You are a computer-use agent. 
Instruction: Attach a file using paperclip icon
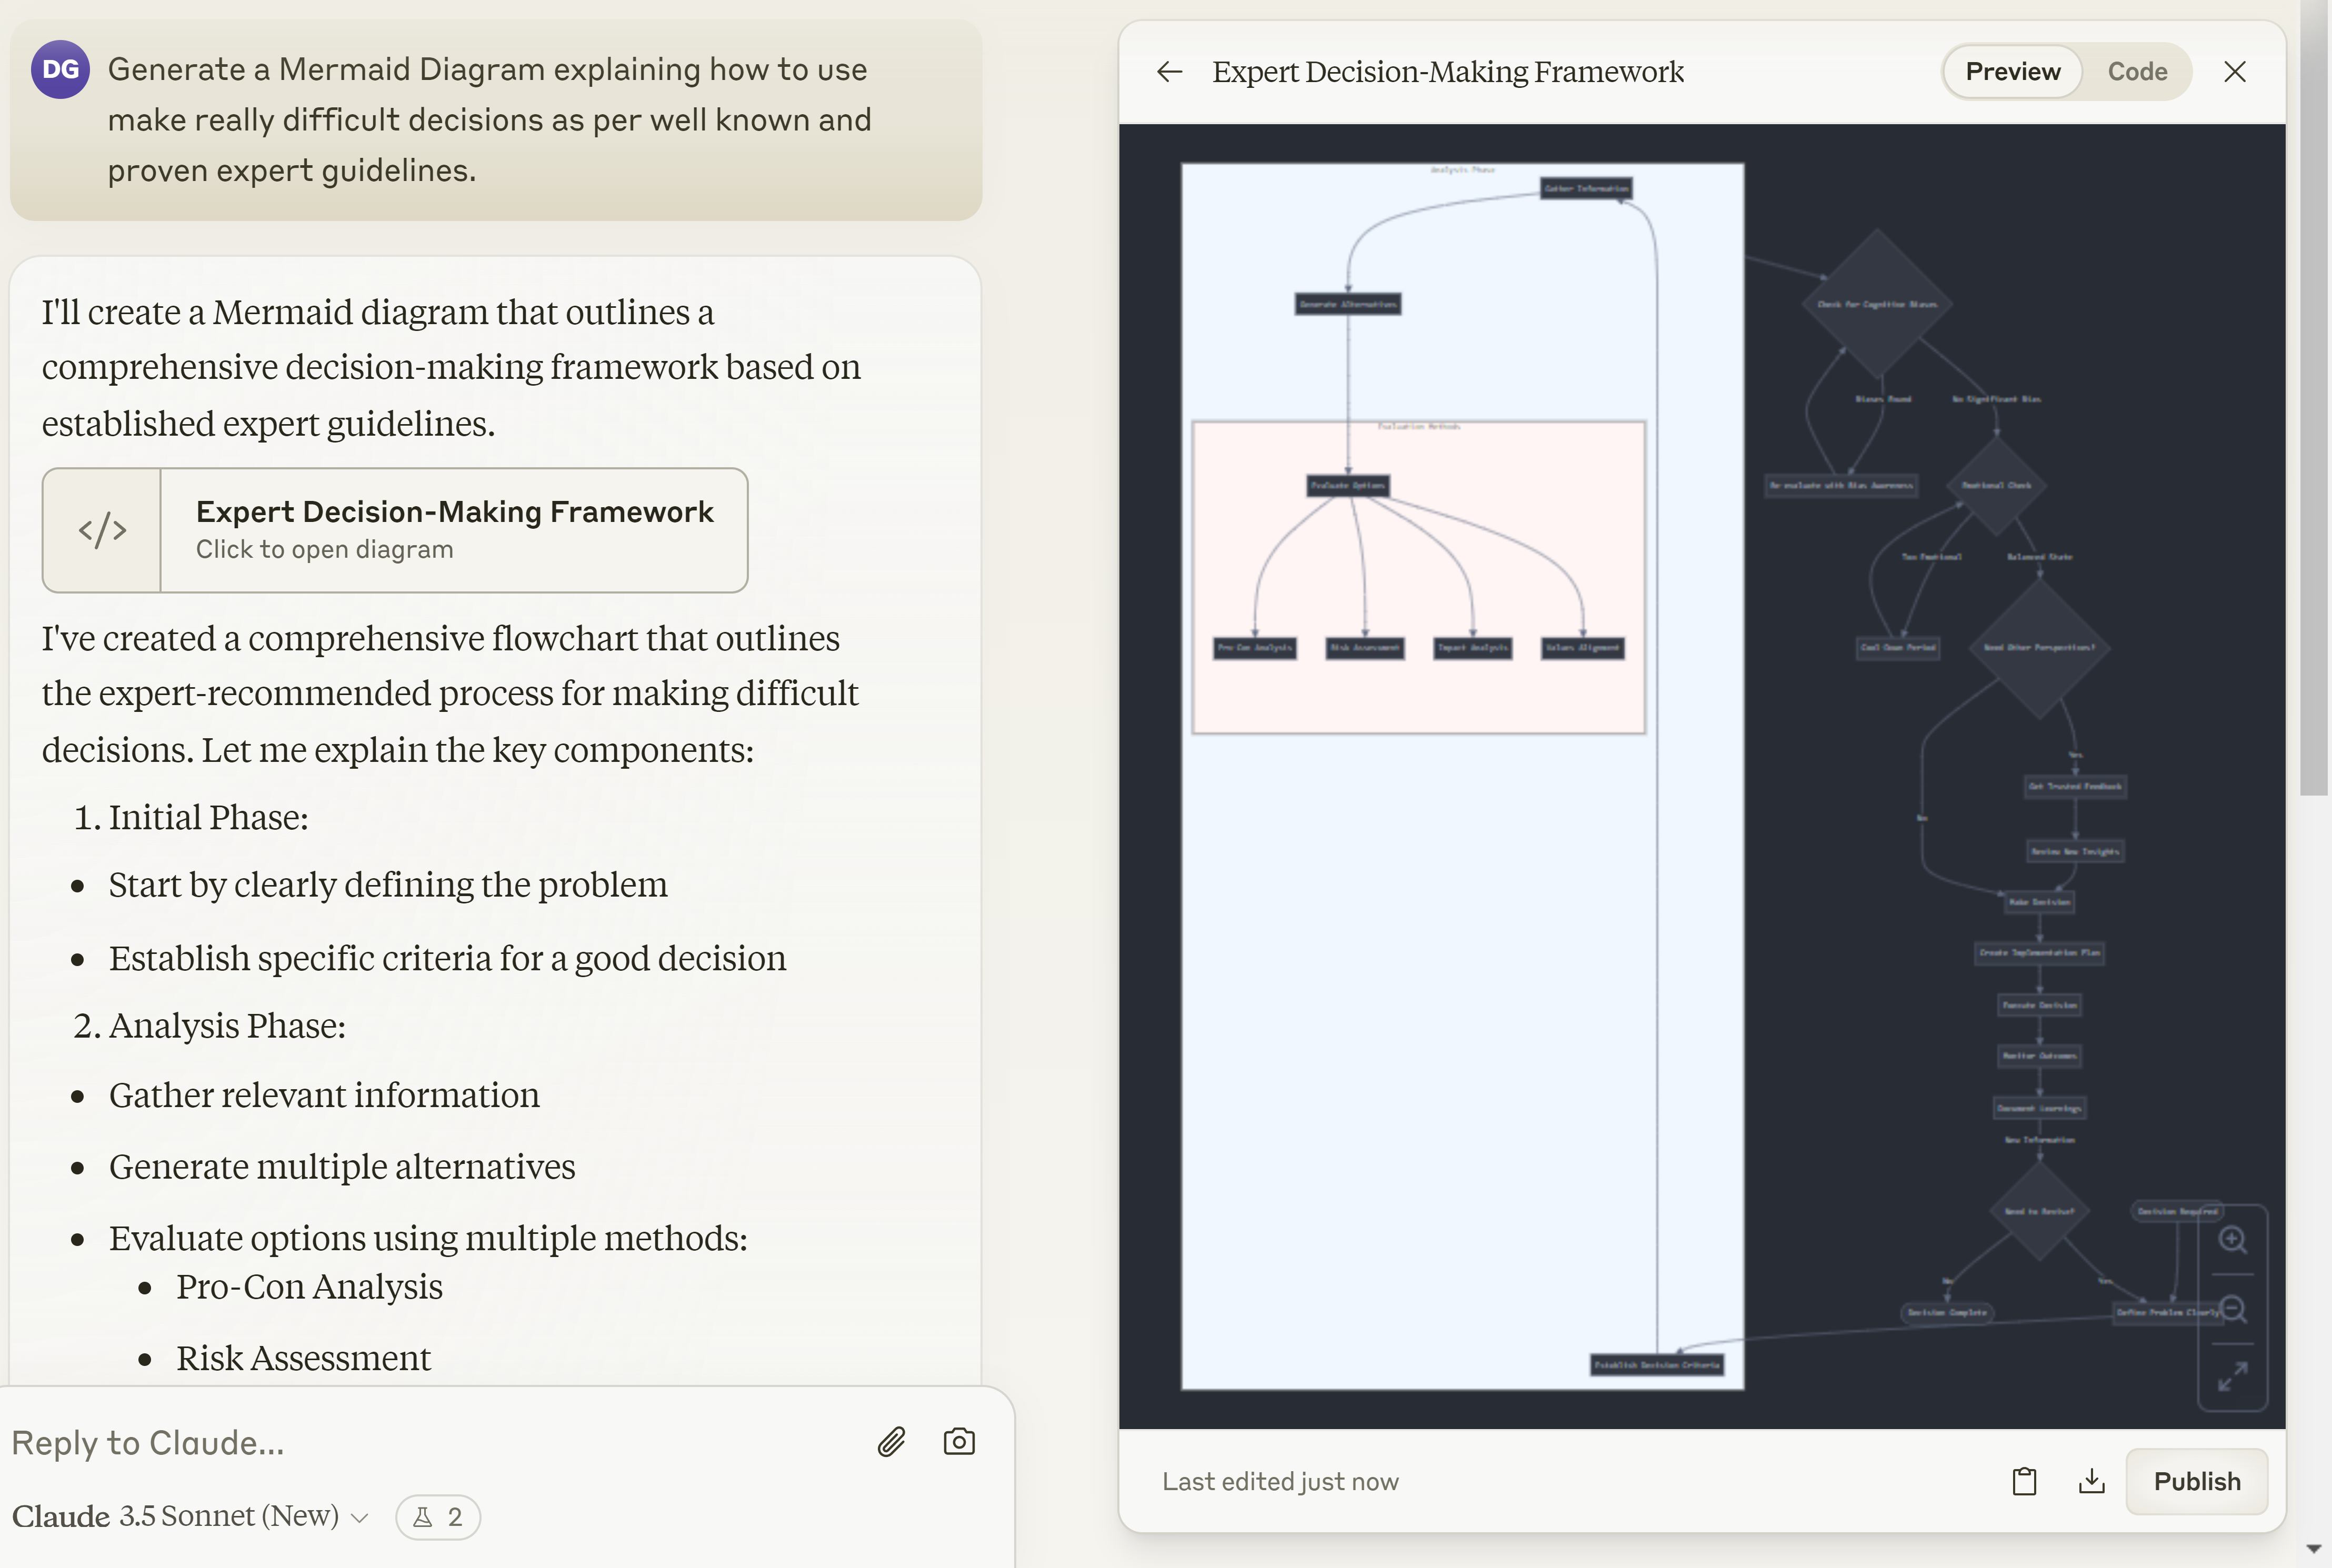891,1442
